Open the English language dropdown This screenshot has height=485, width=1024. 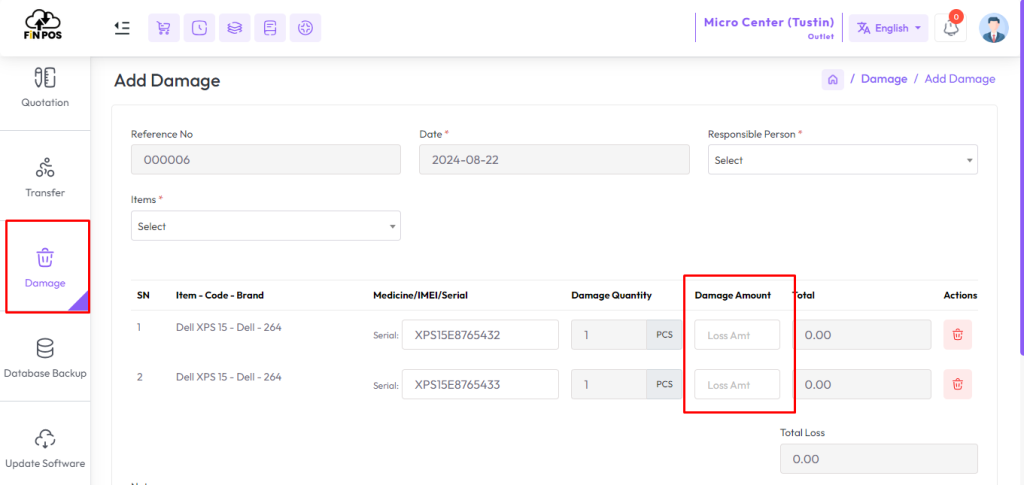(x=888, y=28)
